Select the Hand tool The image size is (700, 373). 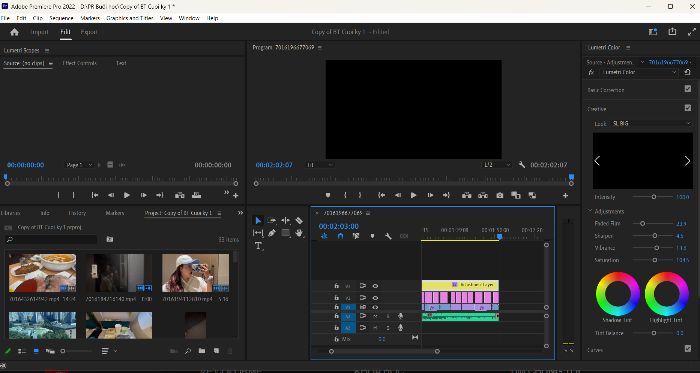click(299, 233)
